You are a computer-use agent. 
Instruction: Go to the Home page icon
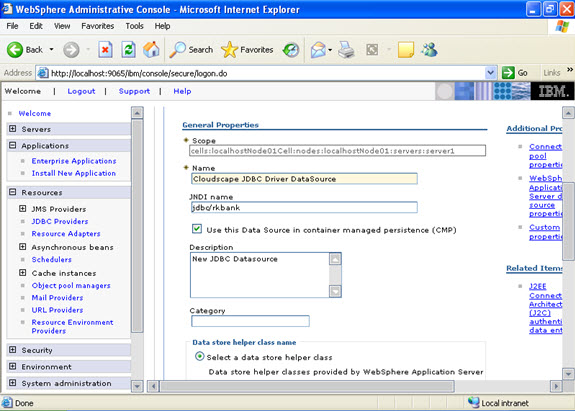[x=151, y=49]
